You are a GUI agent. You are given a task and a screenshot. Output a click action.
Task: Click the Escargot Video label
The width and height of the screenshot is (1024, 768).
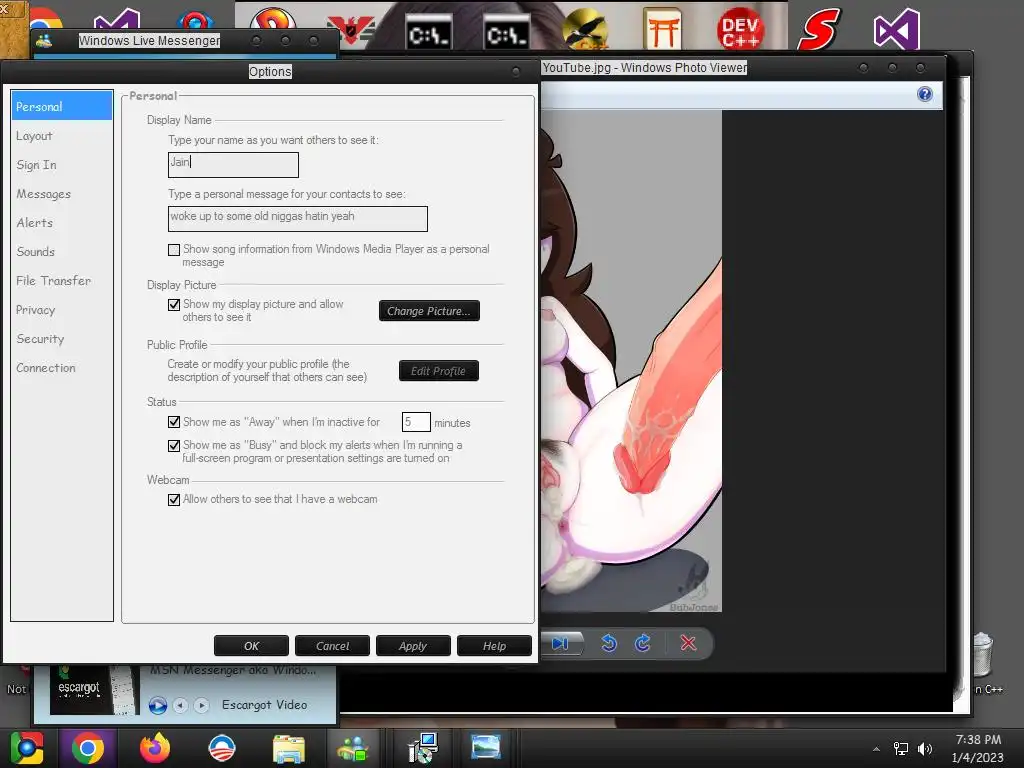coord(264,705)
